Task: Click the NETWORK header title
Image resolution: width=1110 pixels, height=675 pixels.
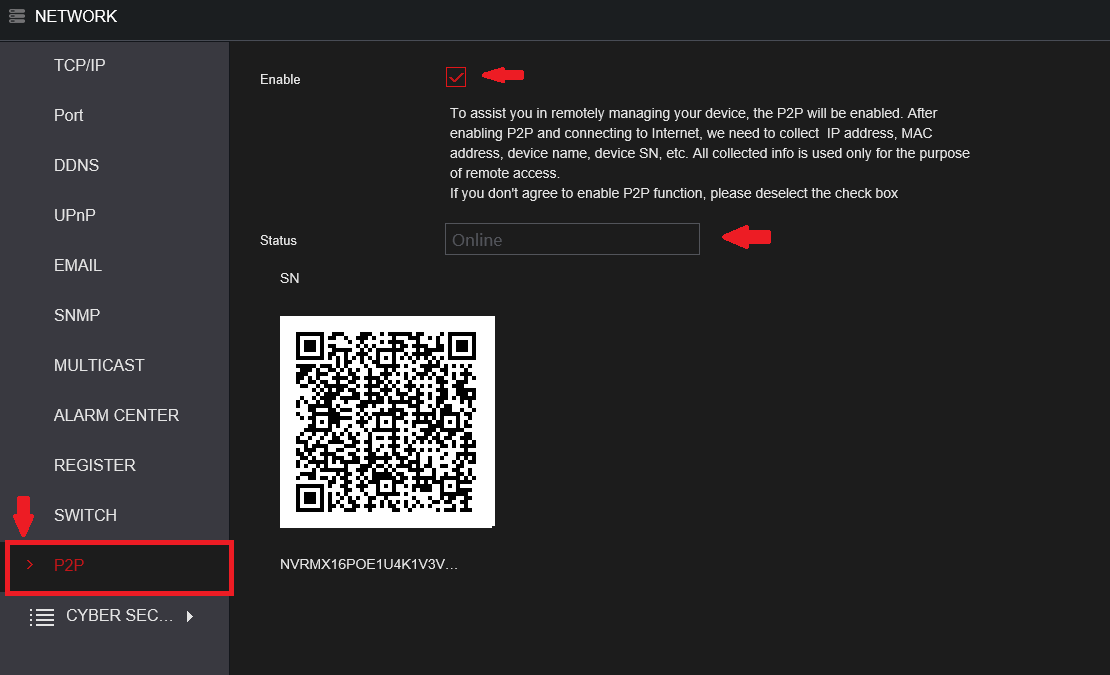Action: click(x=76, y=16)
